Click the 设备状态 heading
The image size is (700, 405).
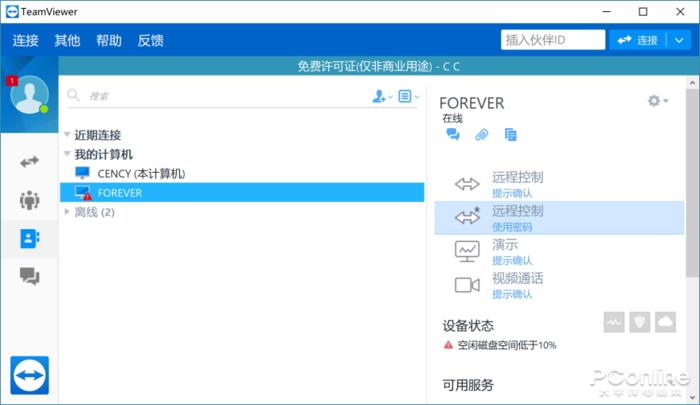(x=468, y=326)
